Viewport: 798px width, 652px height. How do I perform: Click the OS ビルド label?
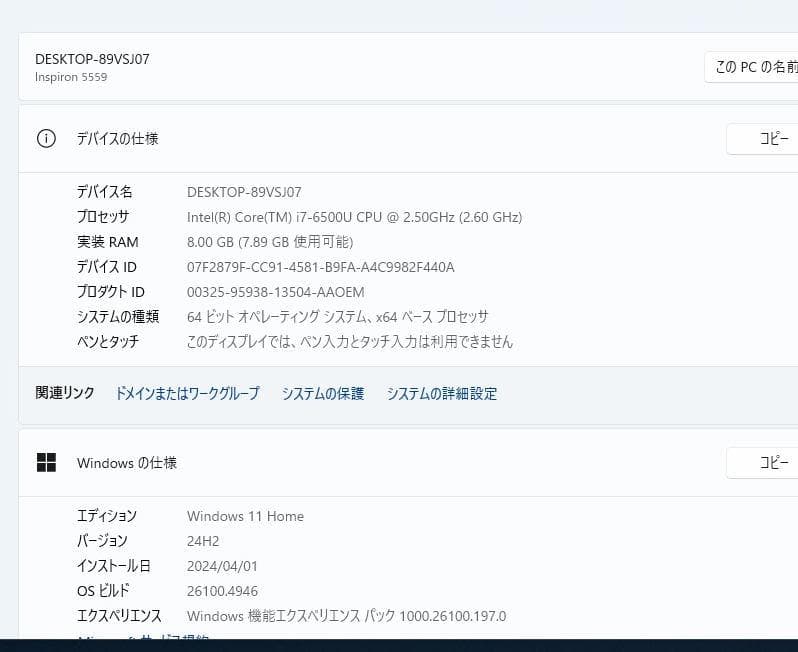click(x=103, y=590)
